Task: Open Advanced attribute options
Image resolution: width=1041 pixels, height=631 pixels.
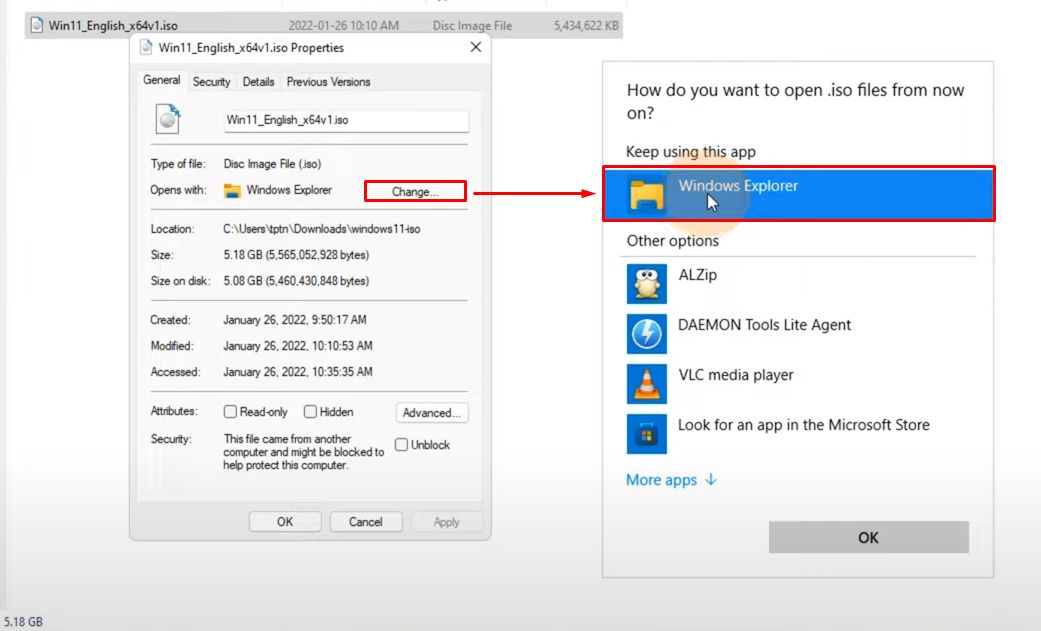Action: (x=431, y=412)
